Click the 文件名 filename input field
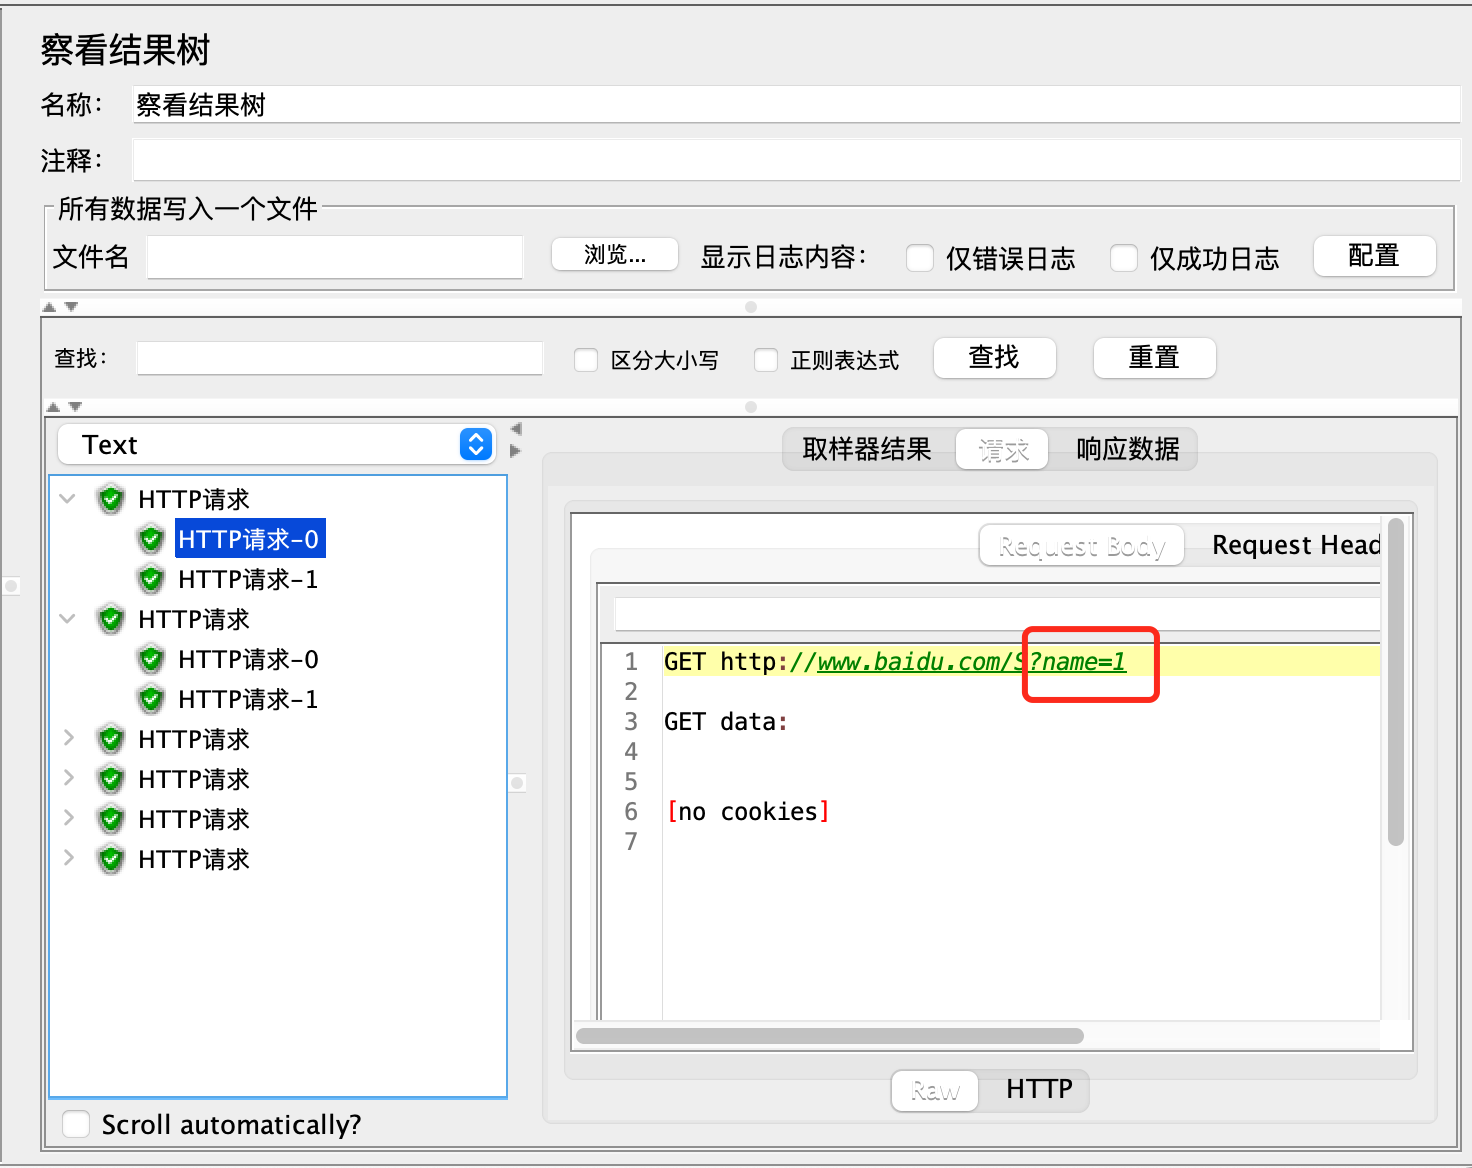Screen dimensions: 1472x1168 pyautogui.click(x=335, y=257)
